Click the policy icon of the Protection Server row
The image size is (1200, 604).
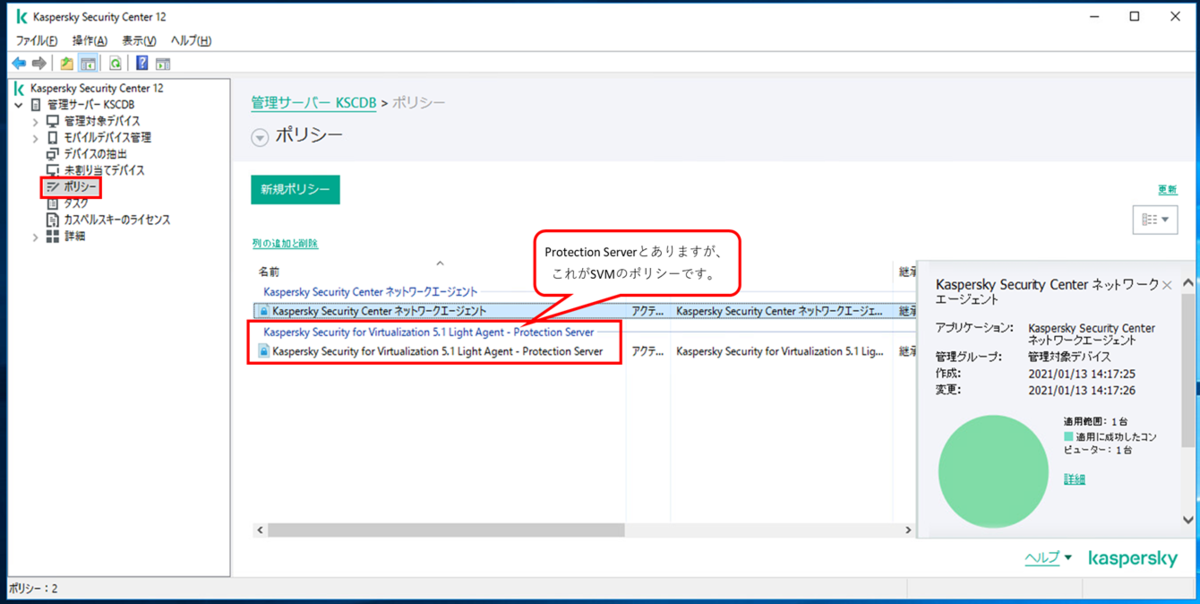coord(264,351)
